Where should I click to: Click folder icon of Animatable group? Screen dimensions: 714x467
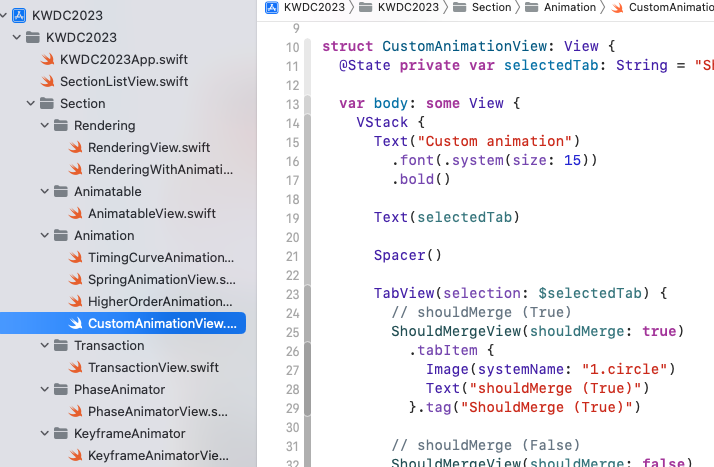61,191
